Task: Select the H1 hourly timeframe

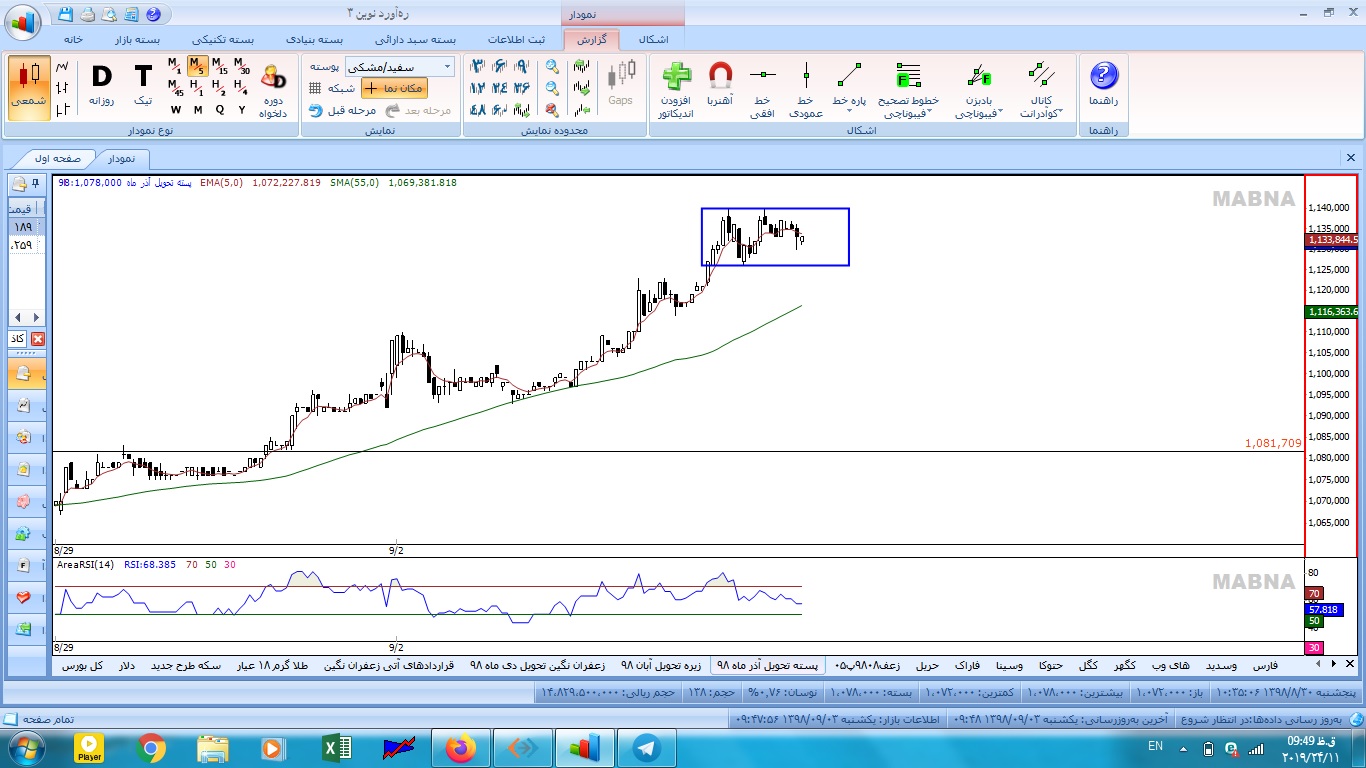Action: coord(197,88)
